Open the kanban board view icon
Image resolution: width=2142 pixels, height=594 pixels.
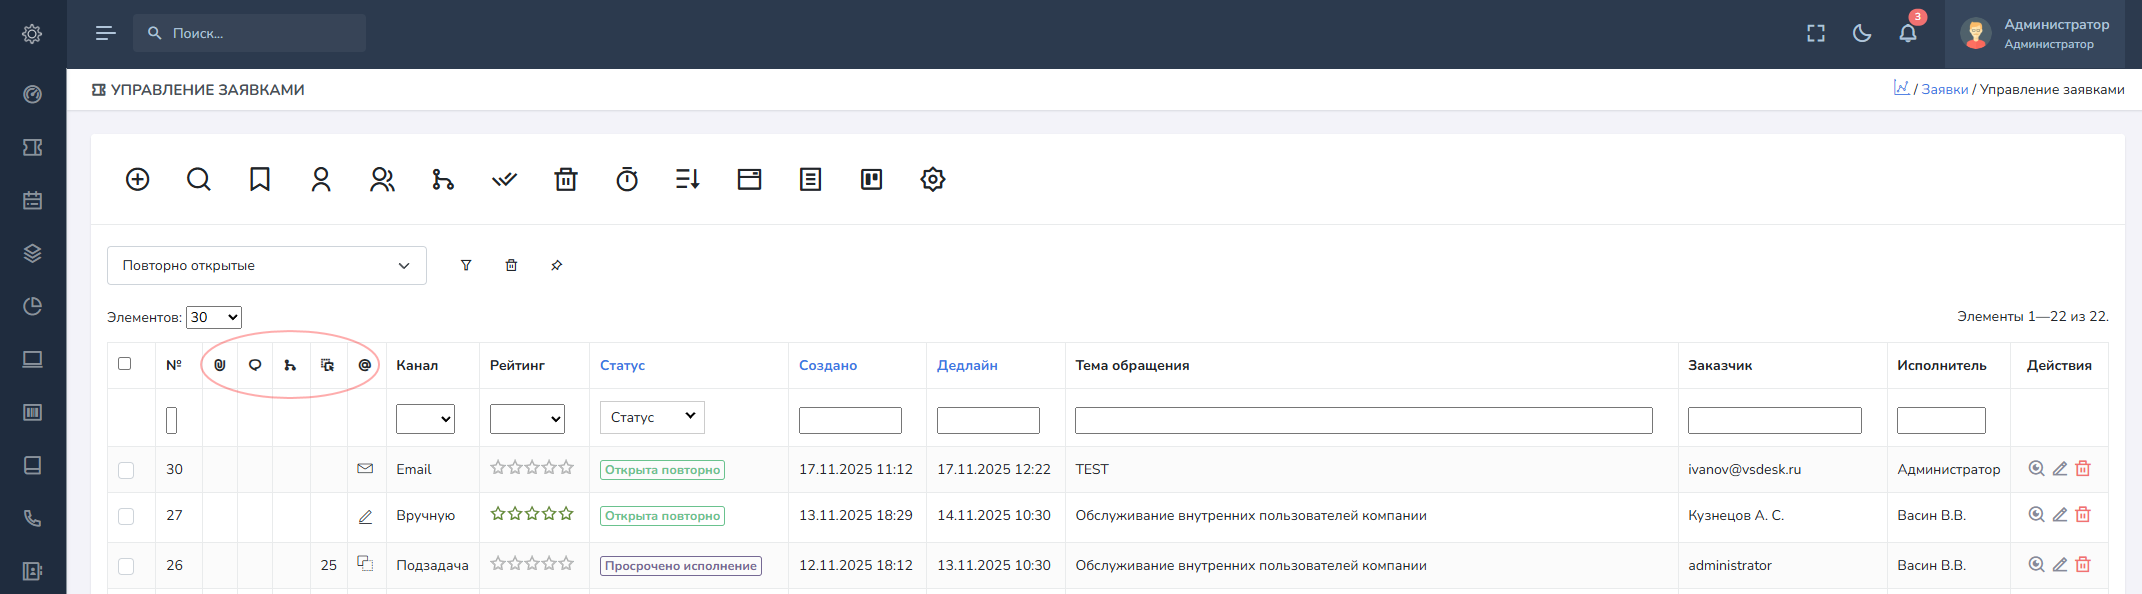coord(871,179)
